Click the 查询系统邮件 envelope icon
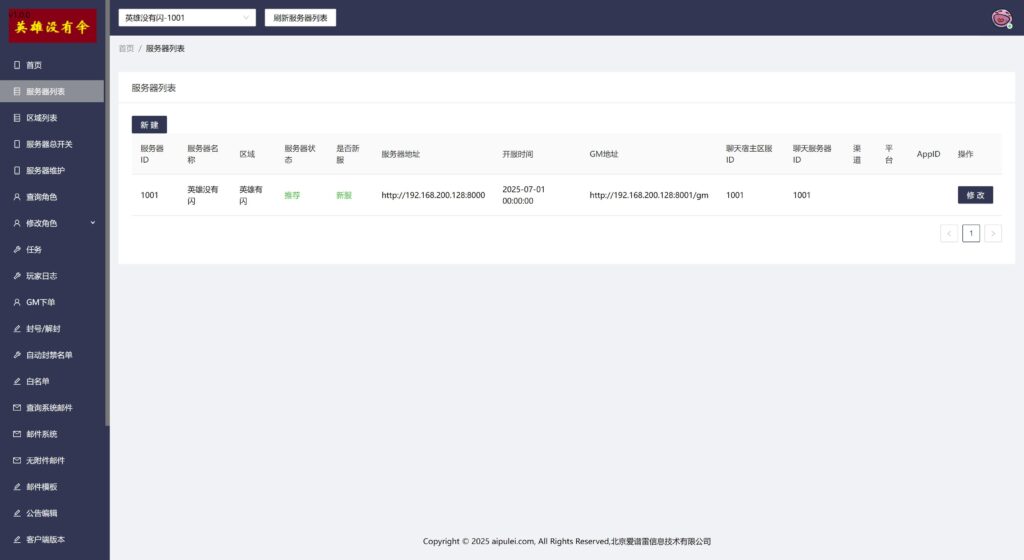The image size is (1024, 560). 16,408
